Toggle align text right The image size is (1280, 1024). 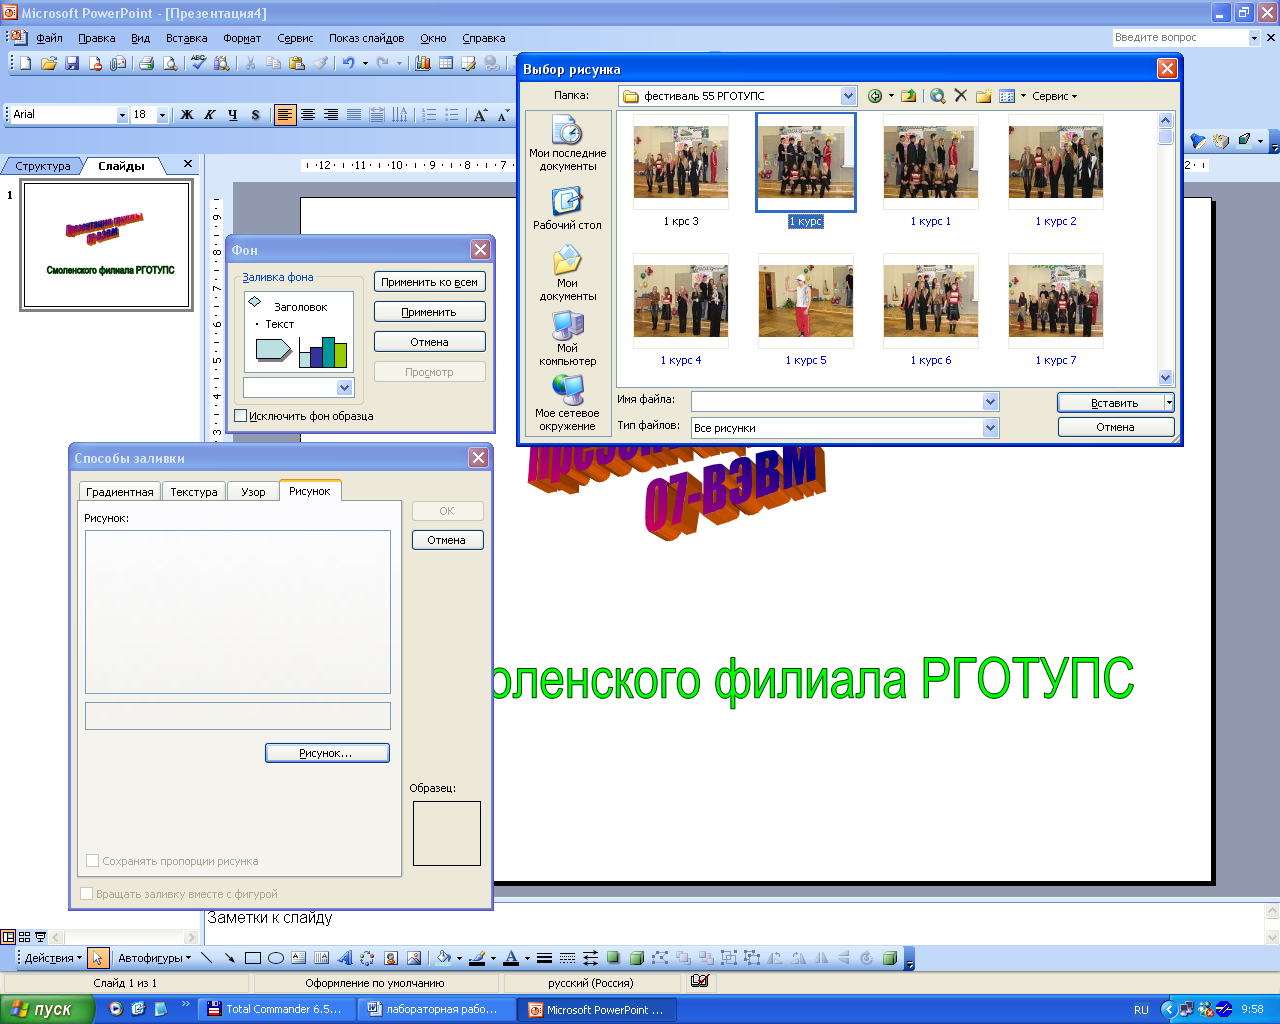[331, 115]
